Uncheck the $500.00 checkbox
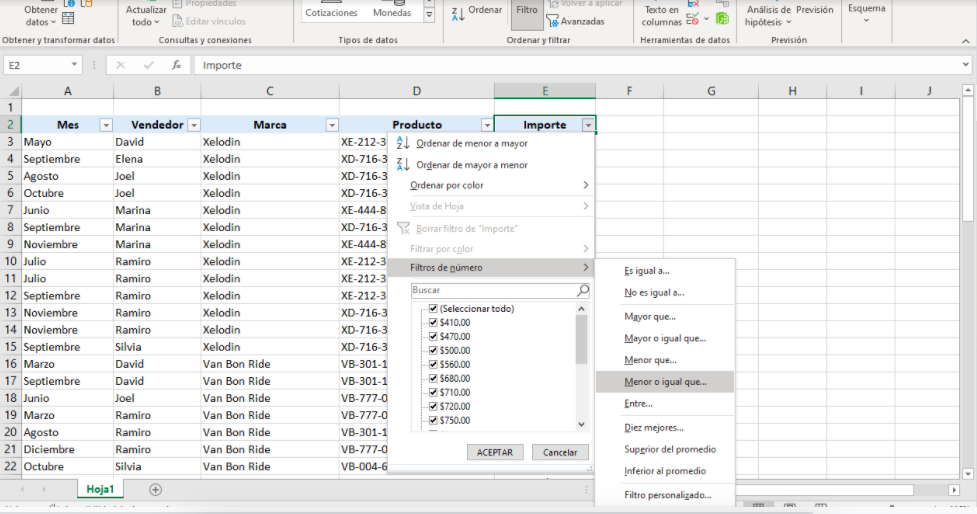This screenshot has height=514, width=977. [x=433, y=350]
